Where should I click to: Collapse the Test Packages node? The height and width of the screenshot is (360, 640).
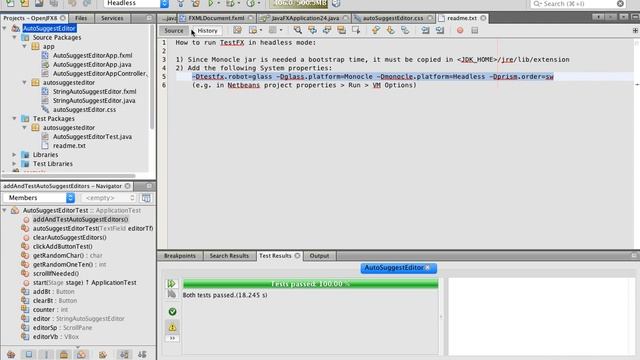tap(14, 118)
